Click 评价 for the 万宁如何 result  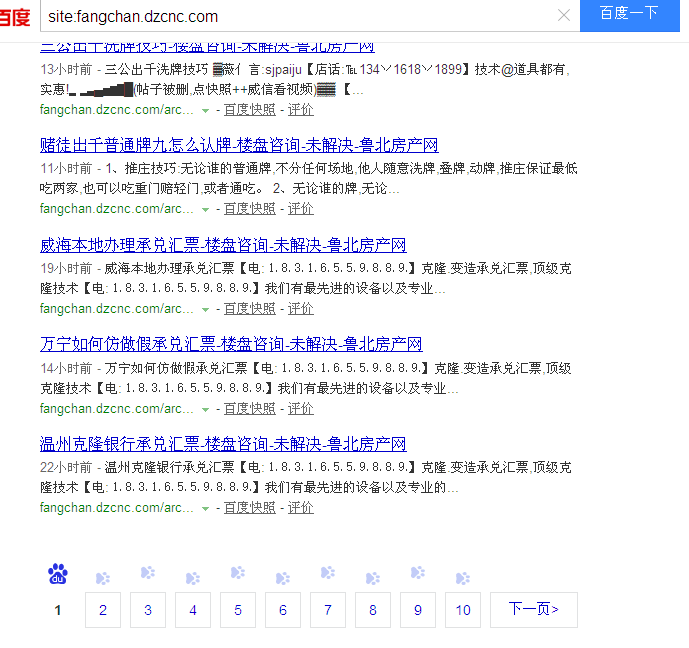point(301,409)
